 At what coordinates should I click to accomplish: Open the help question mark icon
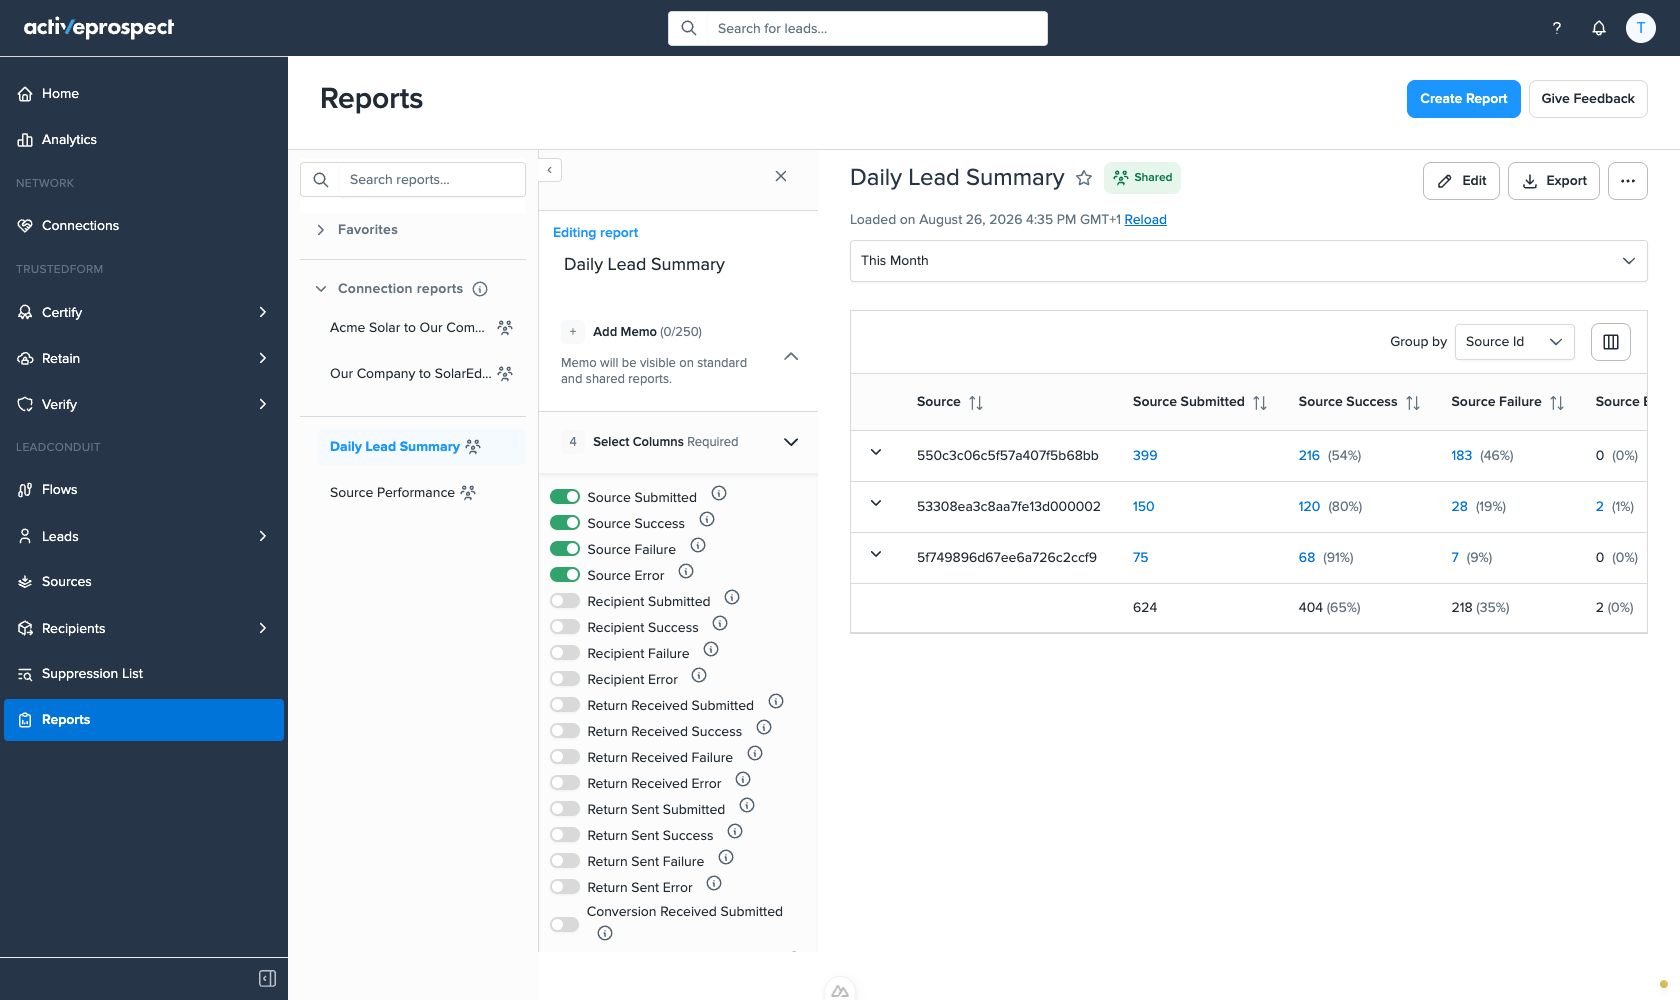[x=1556, y=28]
